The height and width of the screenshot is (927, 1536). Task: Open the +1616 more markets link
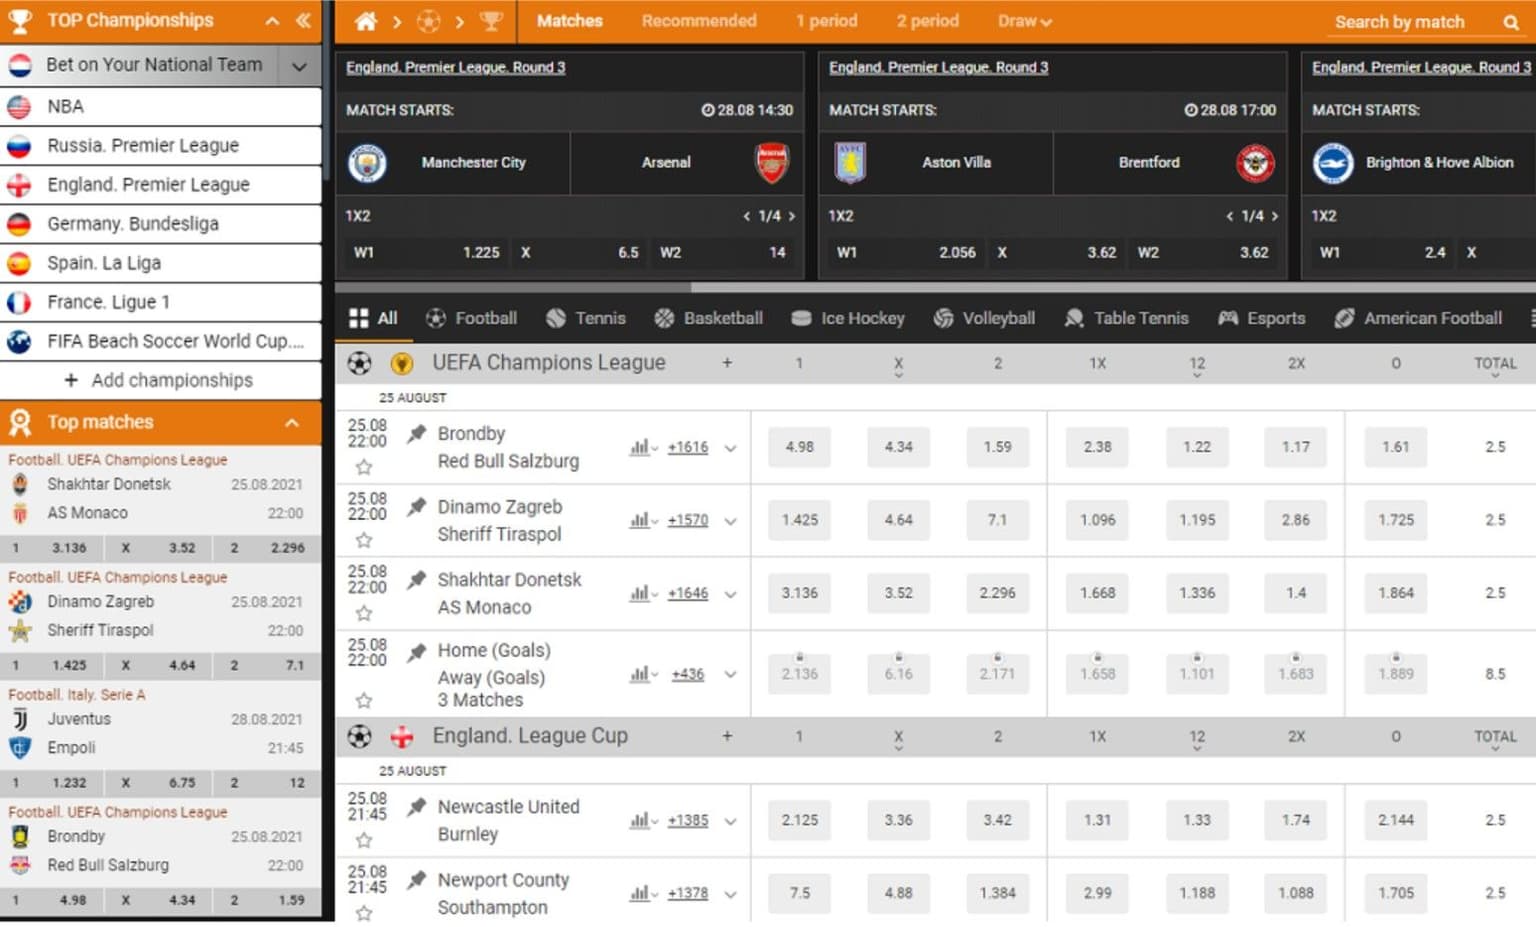pyautogui.click(x=688, y=447)
